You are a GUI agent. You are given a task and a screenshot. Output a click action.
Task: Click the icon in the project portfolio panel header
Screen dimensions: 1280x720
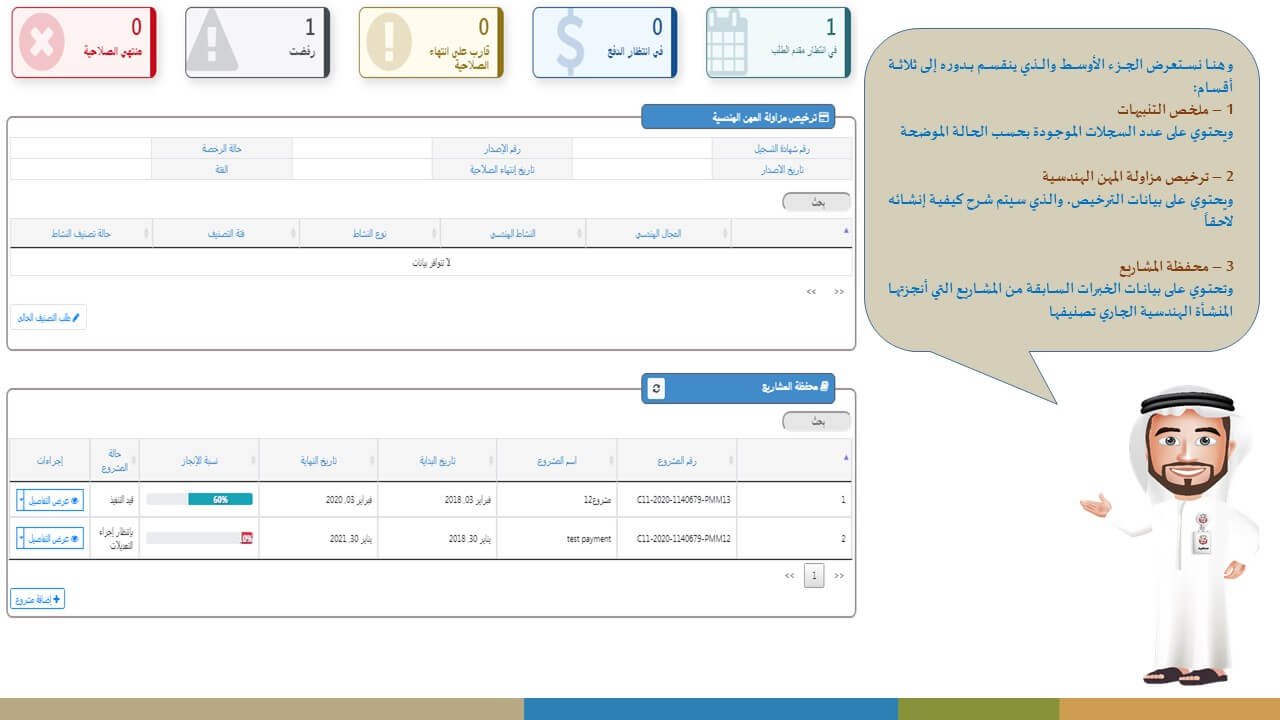click(x=824, y=386)
